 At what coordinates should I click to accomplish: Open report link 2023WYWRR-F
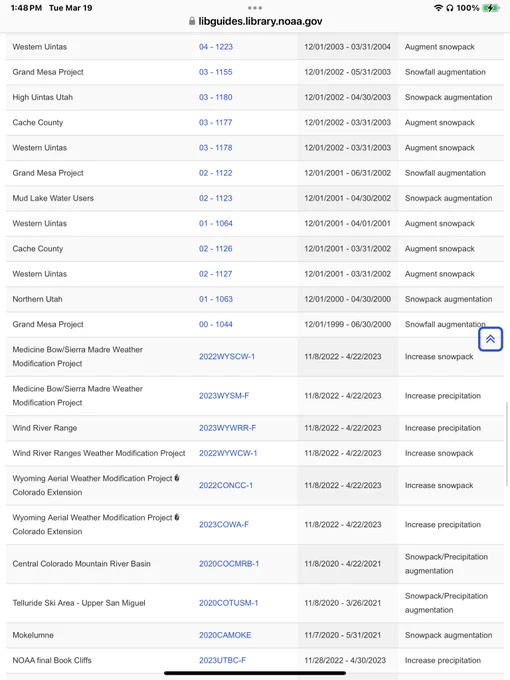click(227, 428)
